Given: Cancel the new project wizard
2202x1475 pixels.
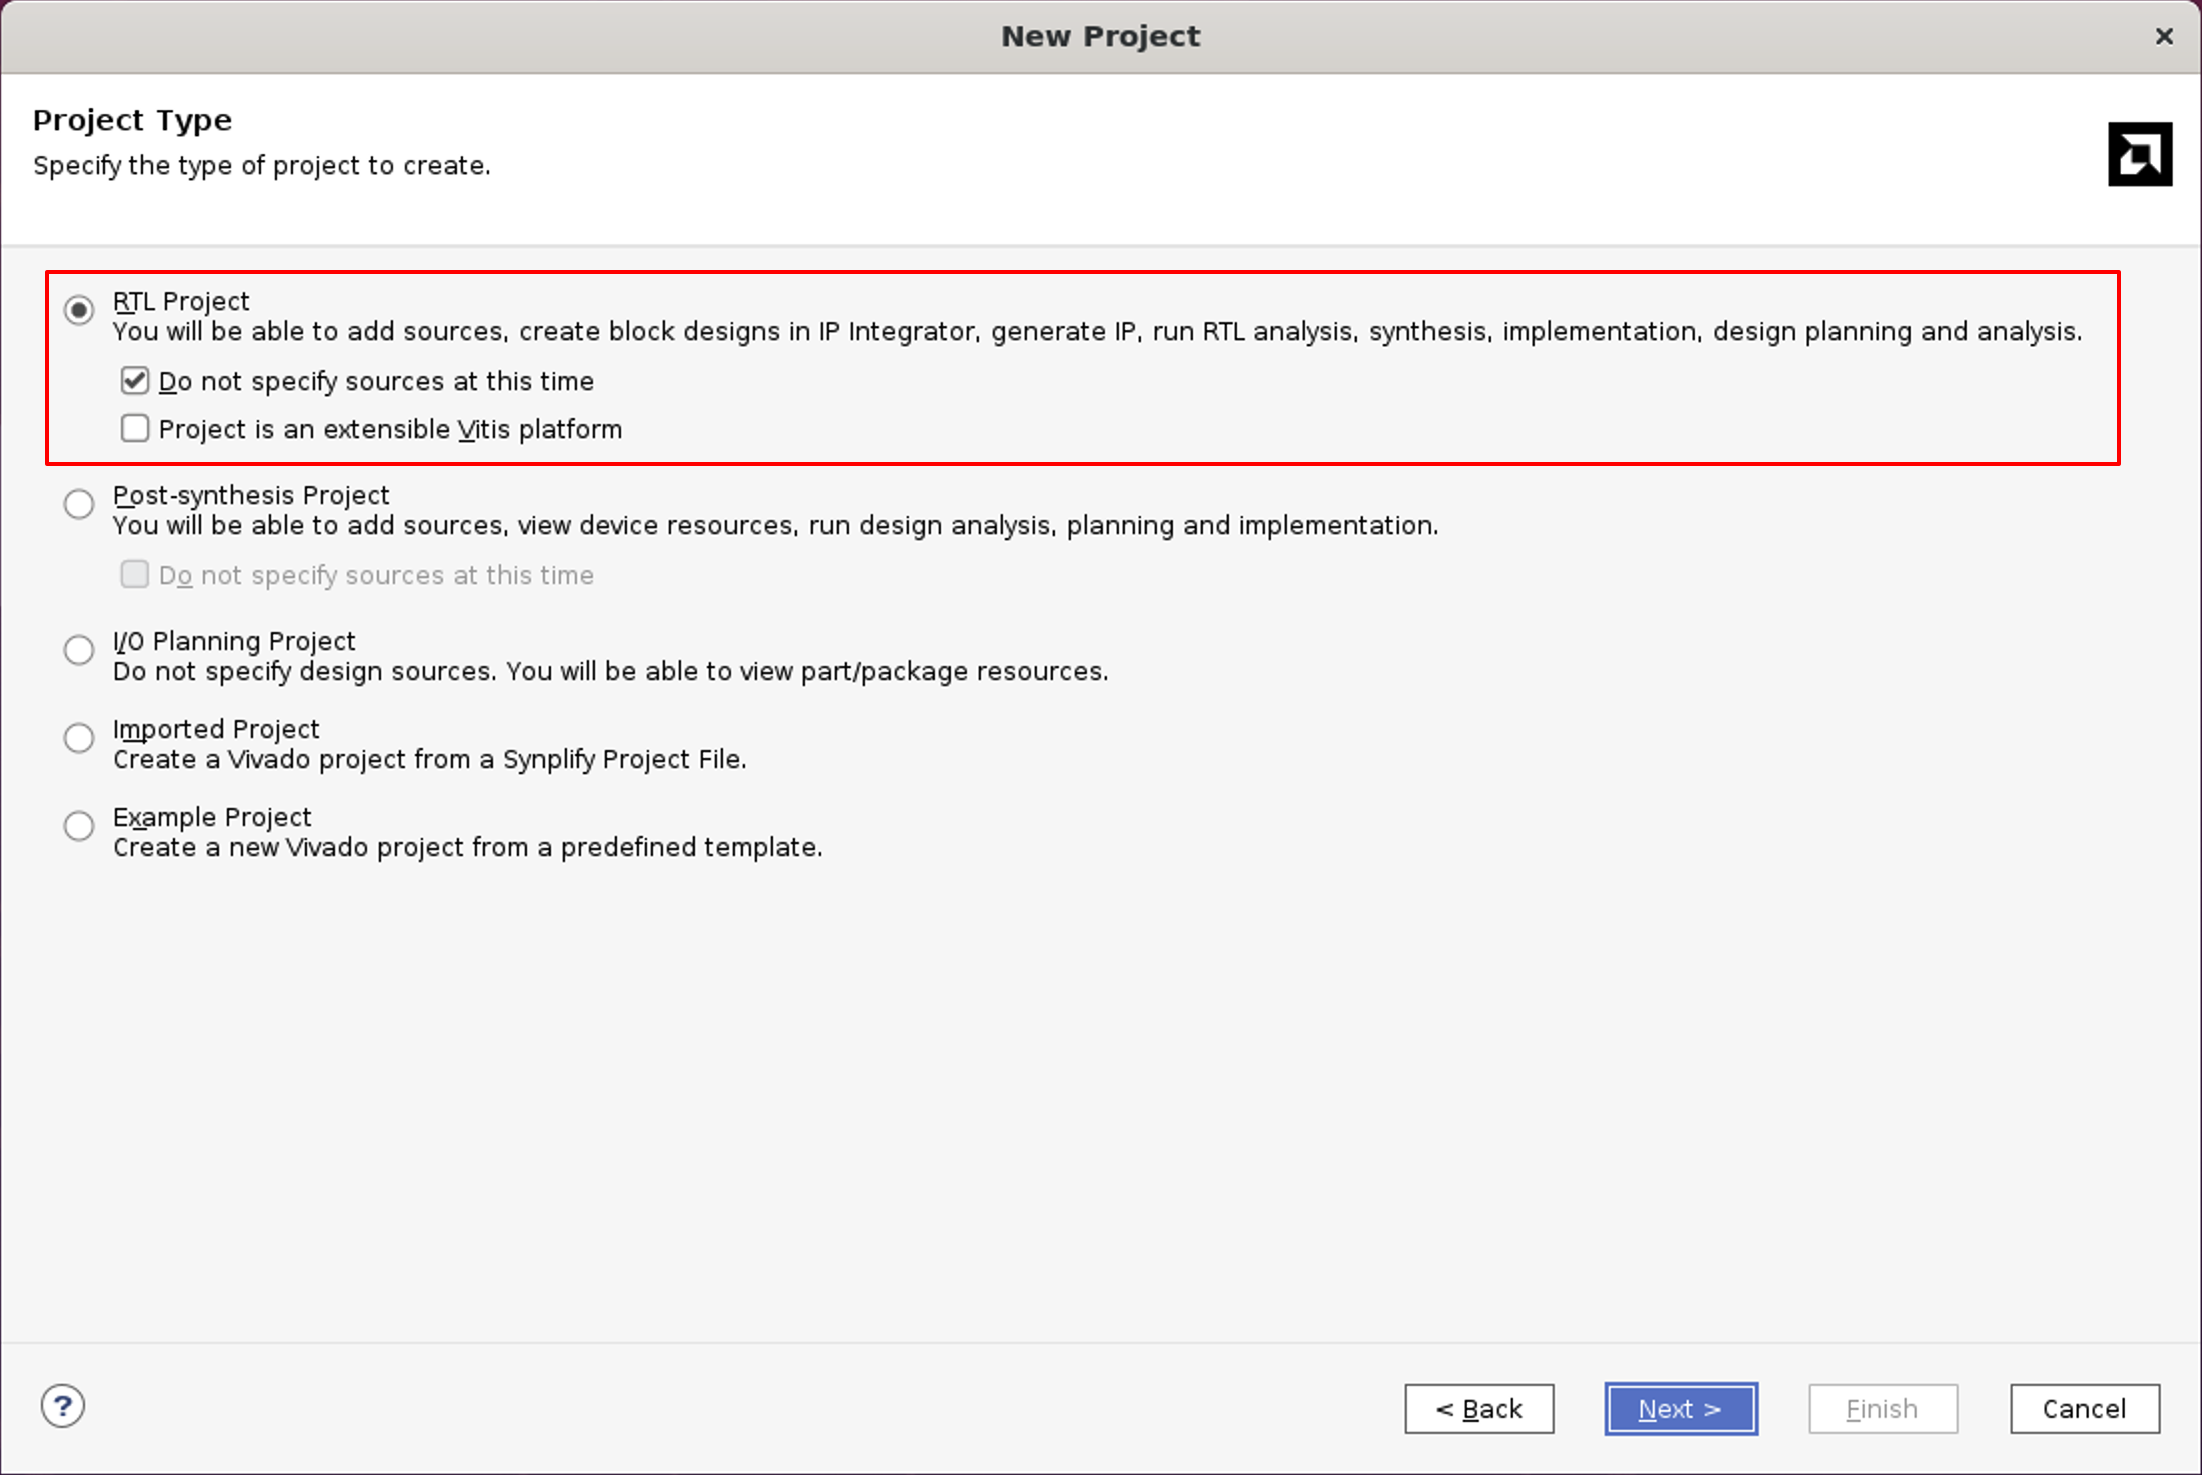Looking at the screenshot, I should [x=2084, y=1409].
